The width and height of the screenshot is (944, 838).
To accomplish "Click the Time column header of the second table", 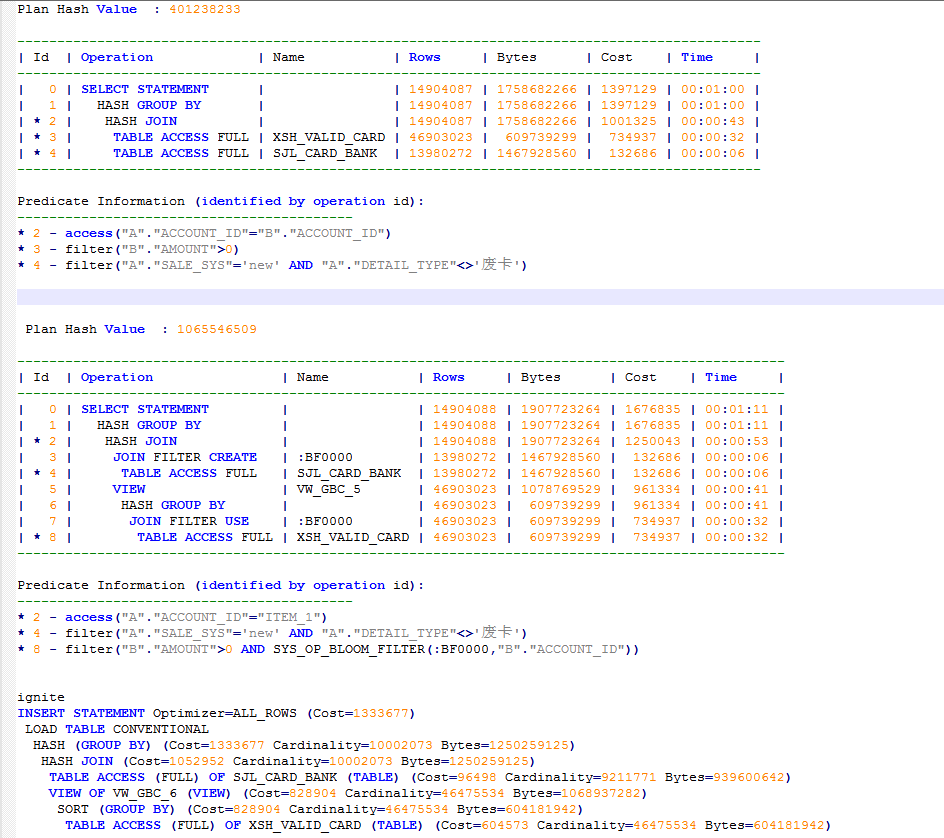I will click(x=721, y=377).
